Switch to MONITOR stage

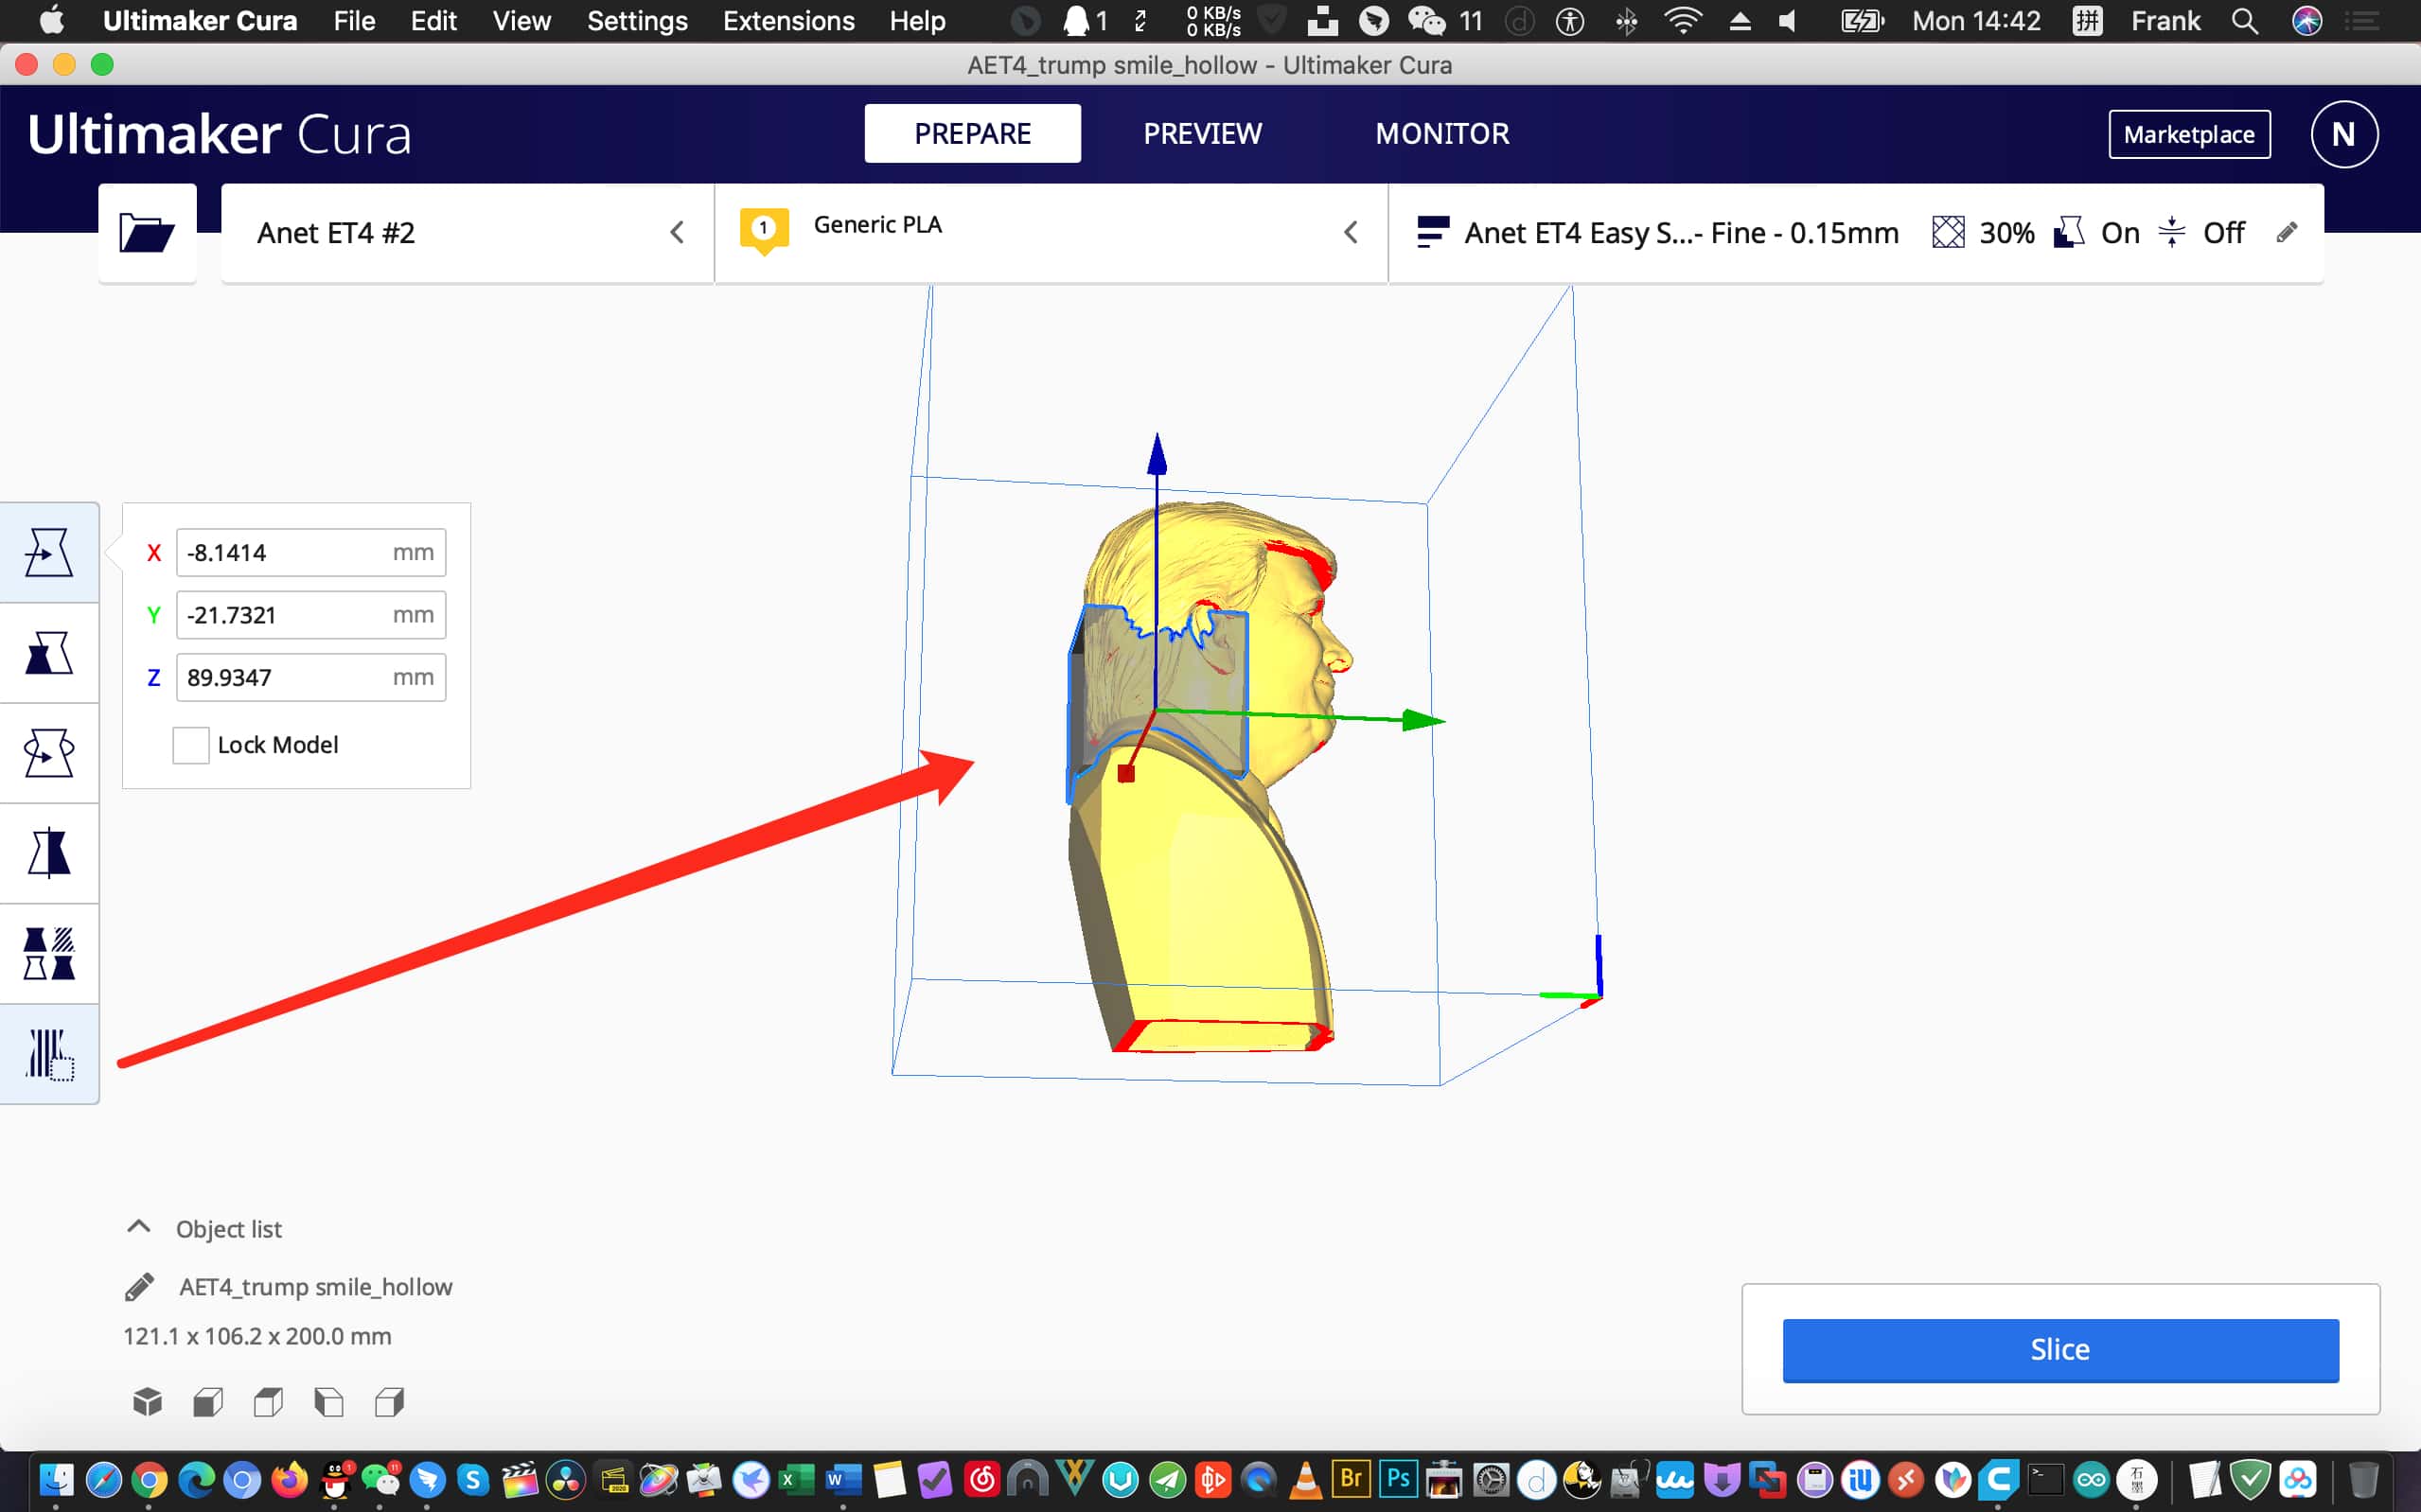(1442, 134)
